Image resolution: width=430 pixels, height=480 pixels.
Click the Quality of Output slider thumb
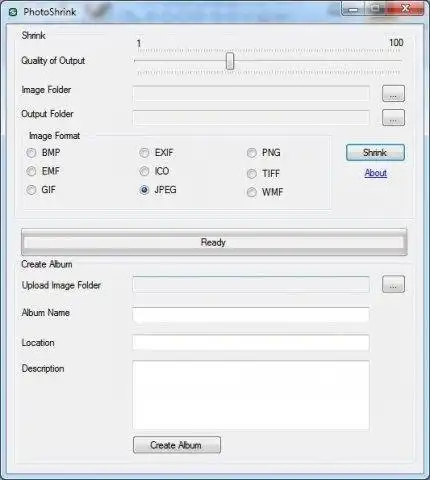click(230, 61)
